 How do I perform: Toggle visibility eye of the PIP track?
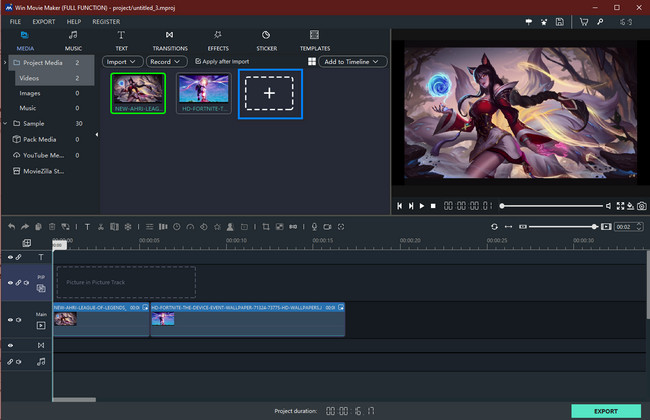(10, 283)
